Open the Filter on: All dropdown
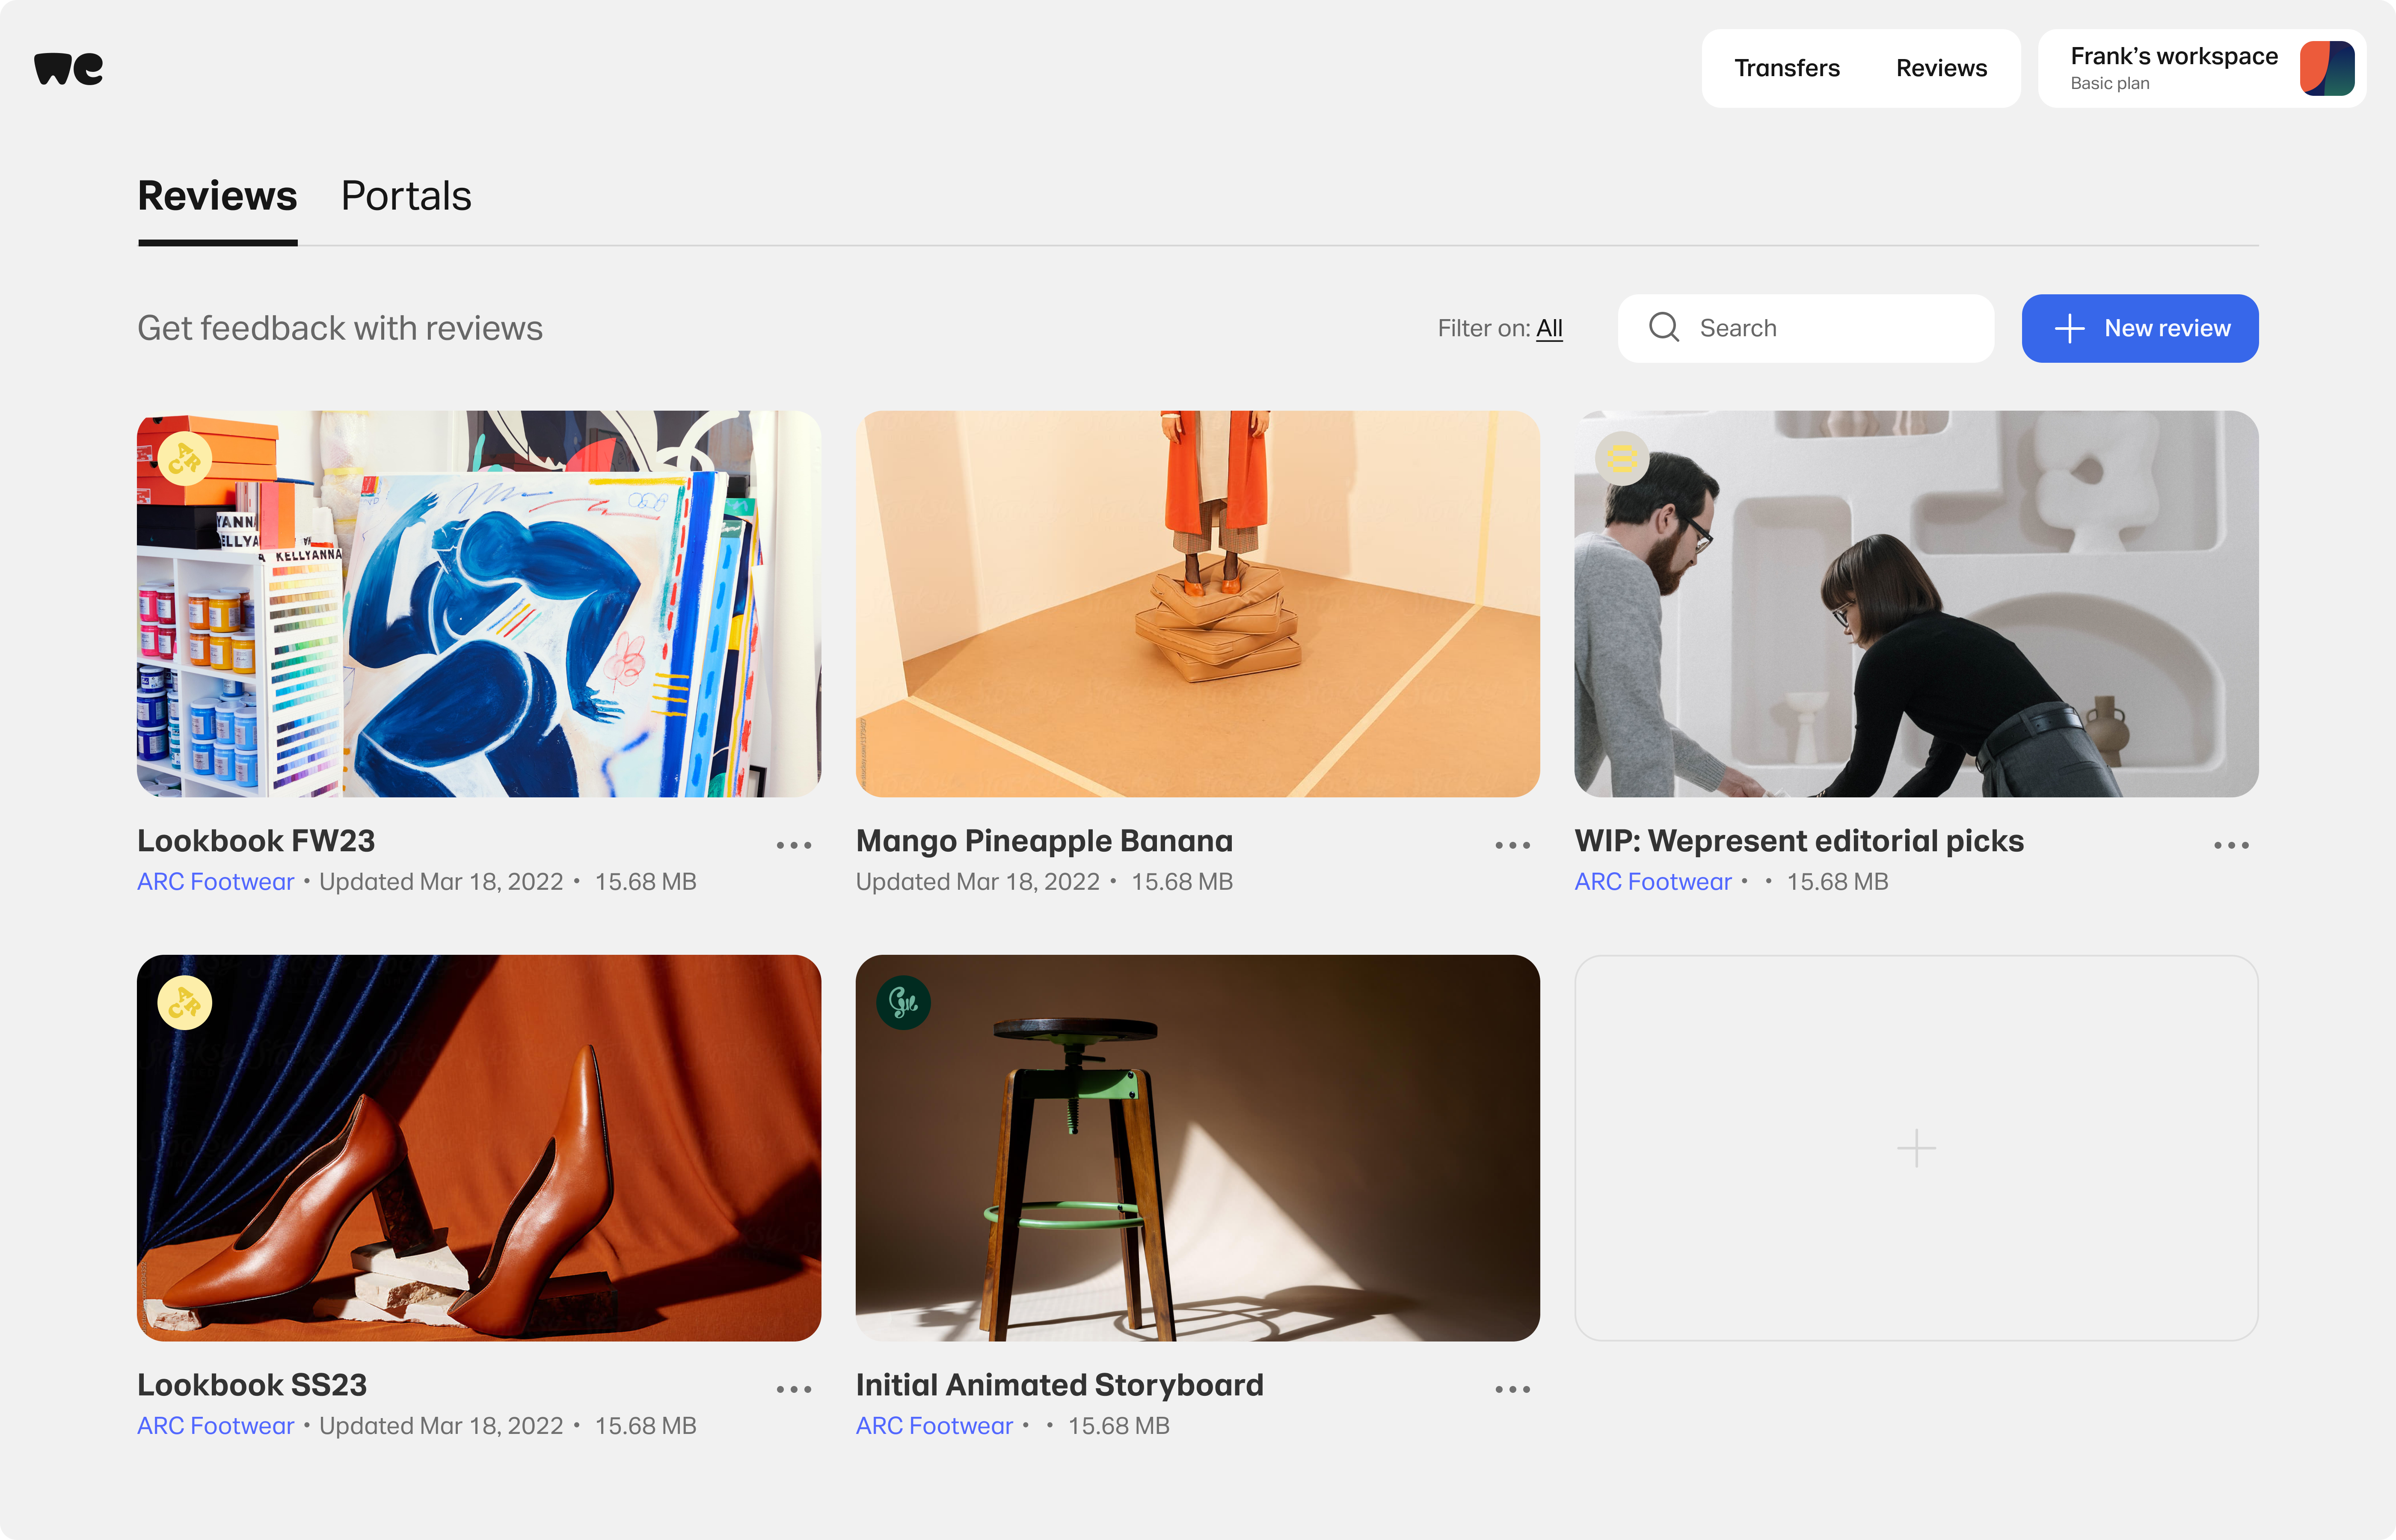The image size is (2396, 1540). pyautogui.click(x=1499, y=328)
